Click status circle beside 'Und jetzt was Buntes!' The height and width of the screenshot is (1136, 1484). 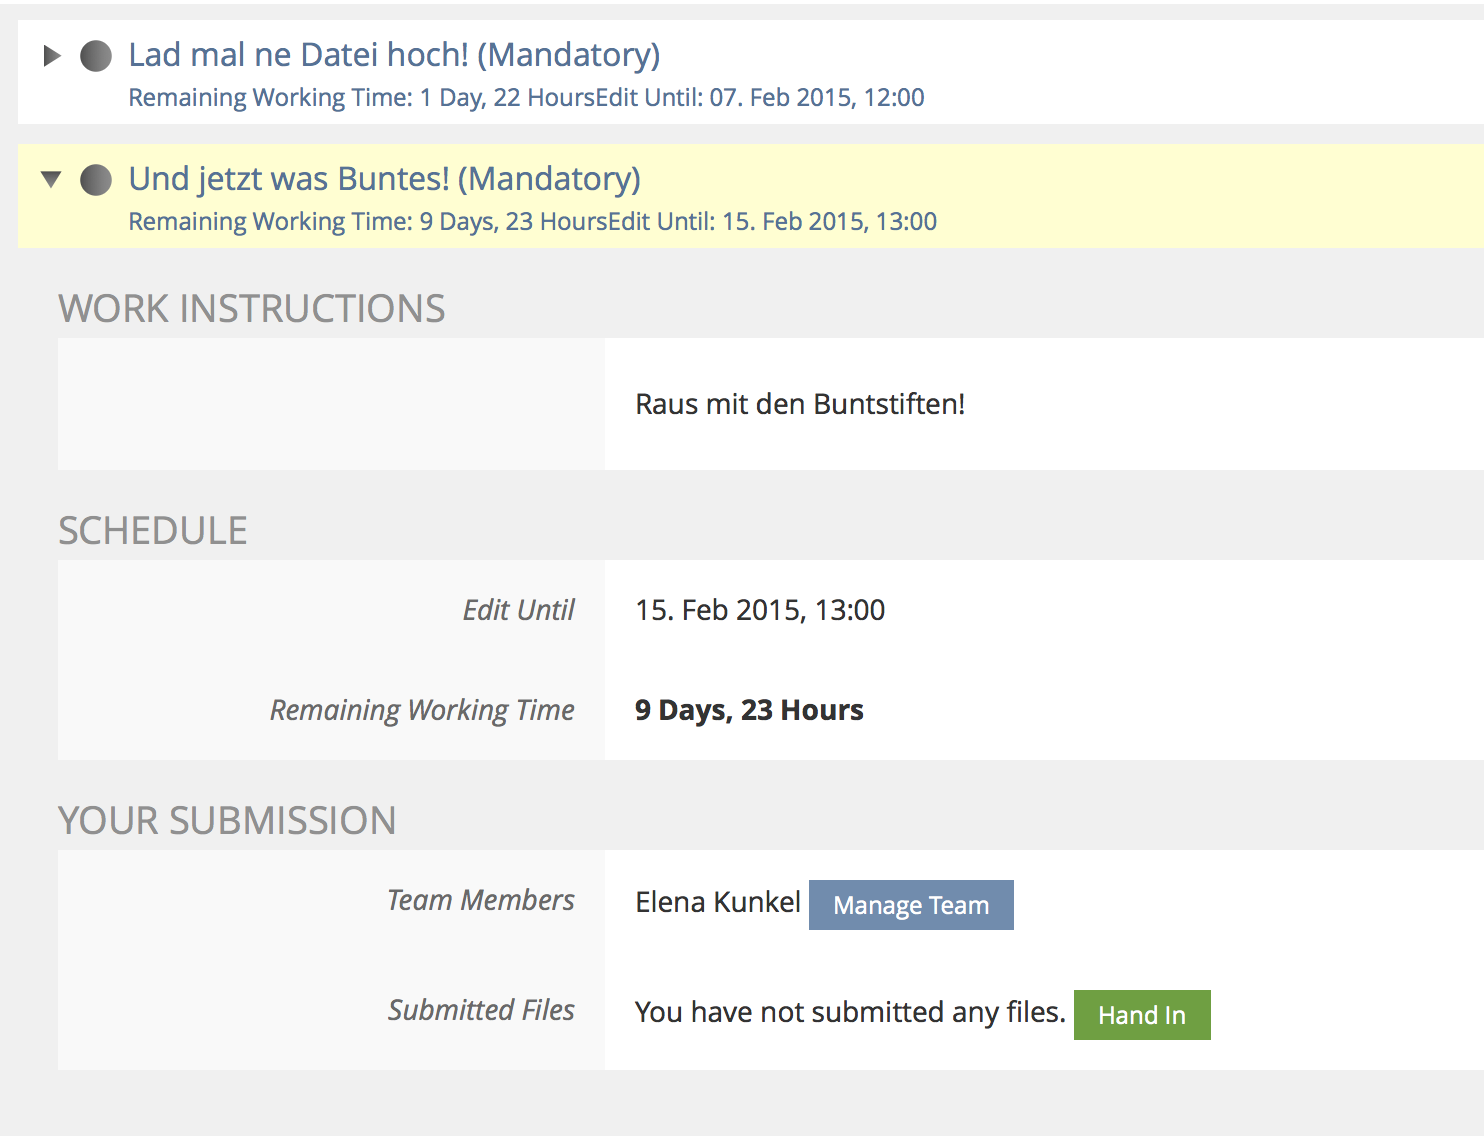[x=96, y=180]
